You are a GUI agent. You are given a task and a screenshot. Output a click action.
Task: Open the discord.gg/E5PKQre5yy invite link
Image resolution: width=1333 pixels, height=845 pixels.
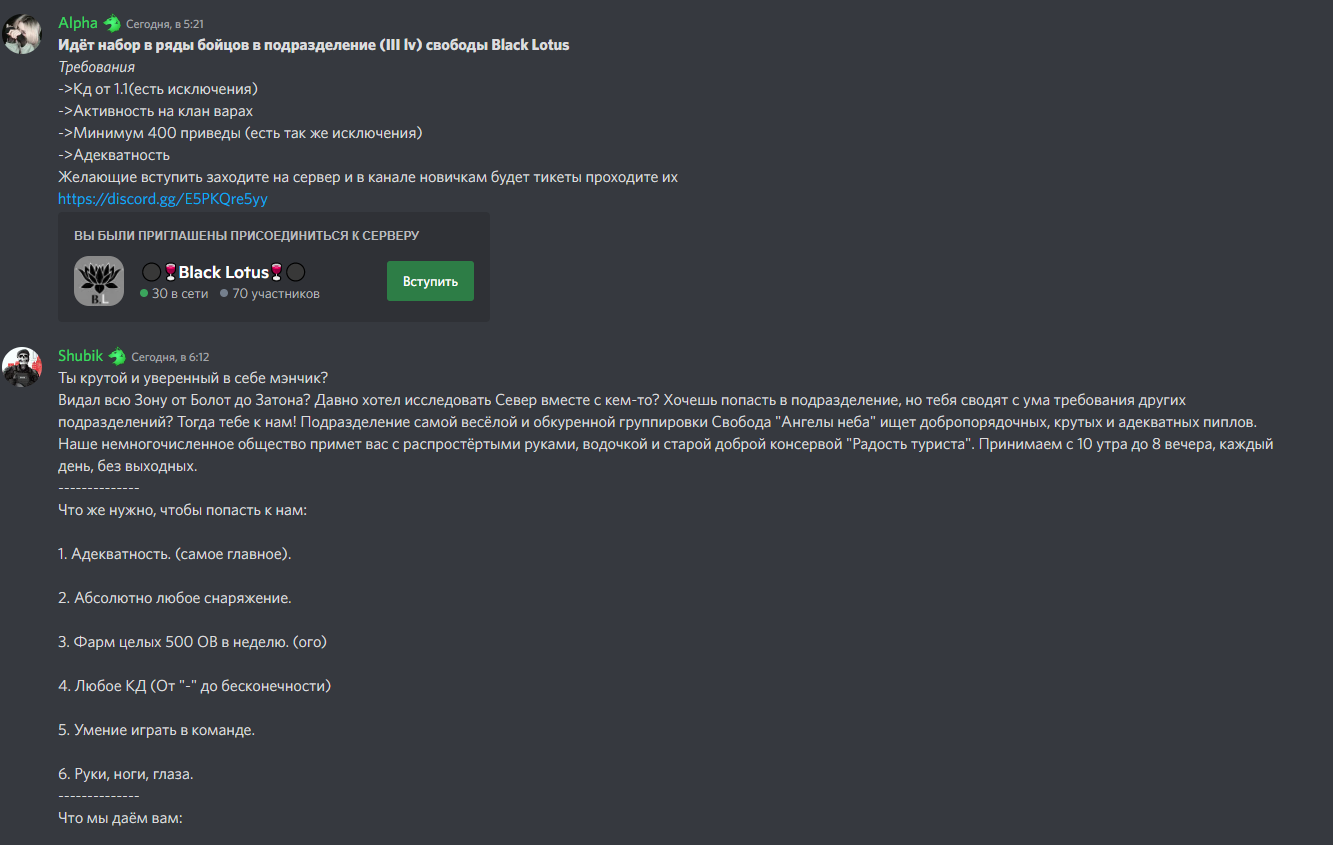163,199
